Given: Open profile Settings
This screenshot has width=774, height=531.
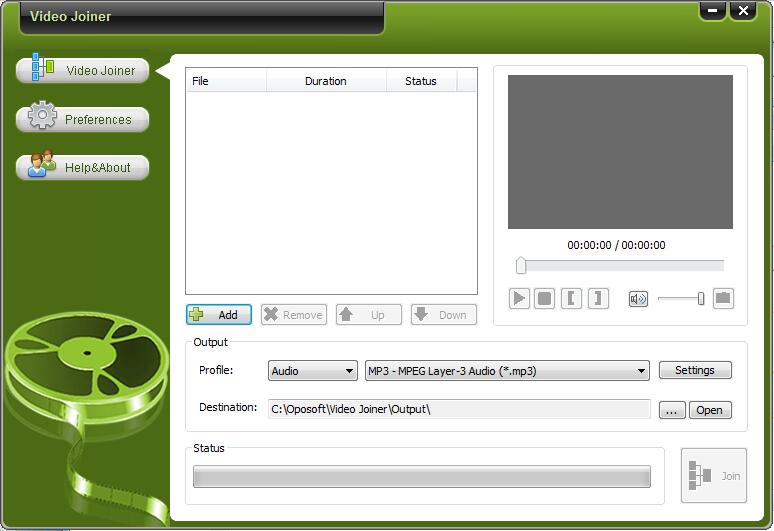Looking at the screenshot, I should pos(695,370).
